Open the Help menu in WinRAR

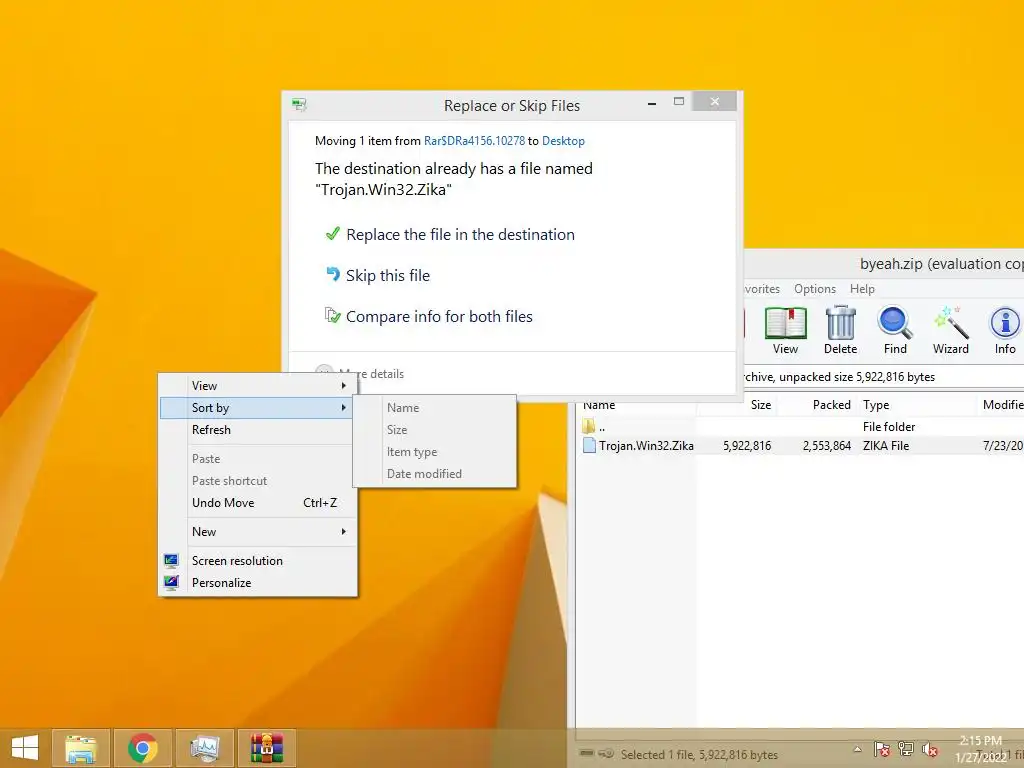click(x=862, y=289)
